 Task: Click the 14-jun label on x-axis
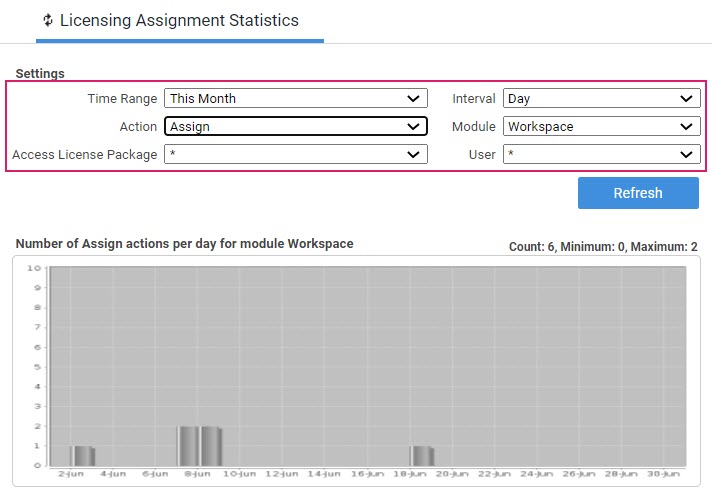point(324,474)
